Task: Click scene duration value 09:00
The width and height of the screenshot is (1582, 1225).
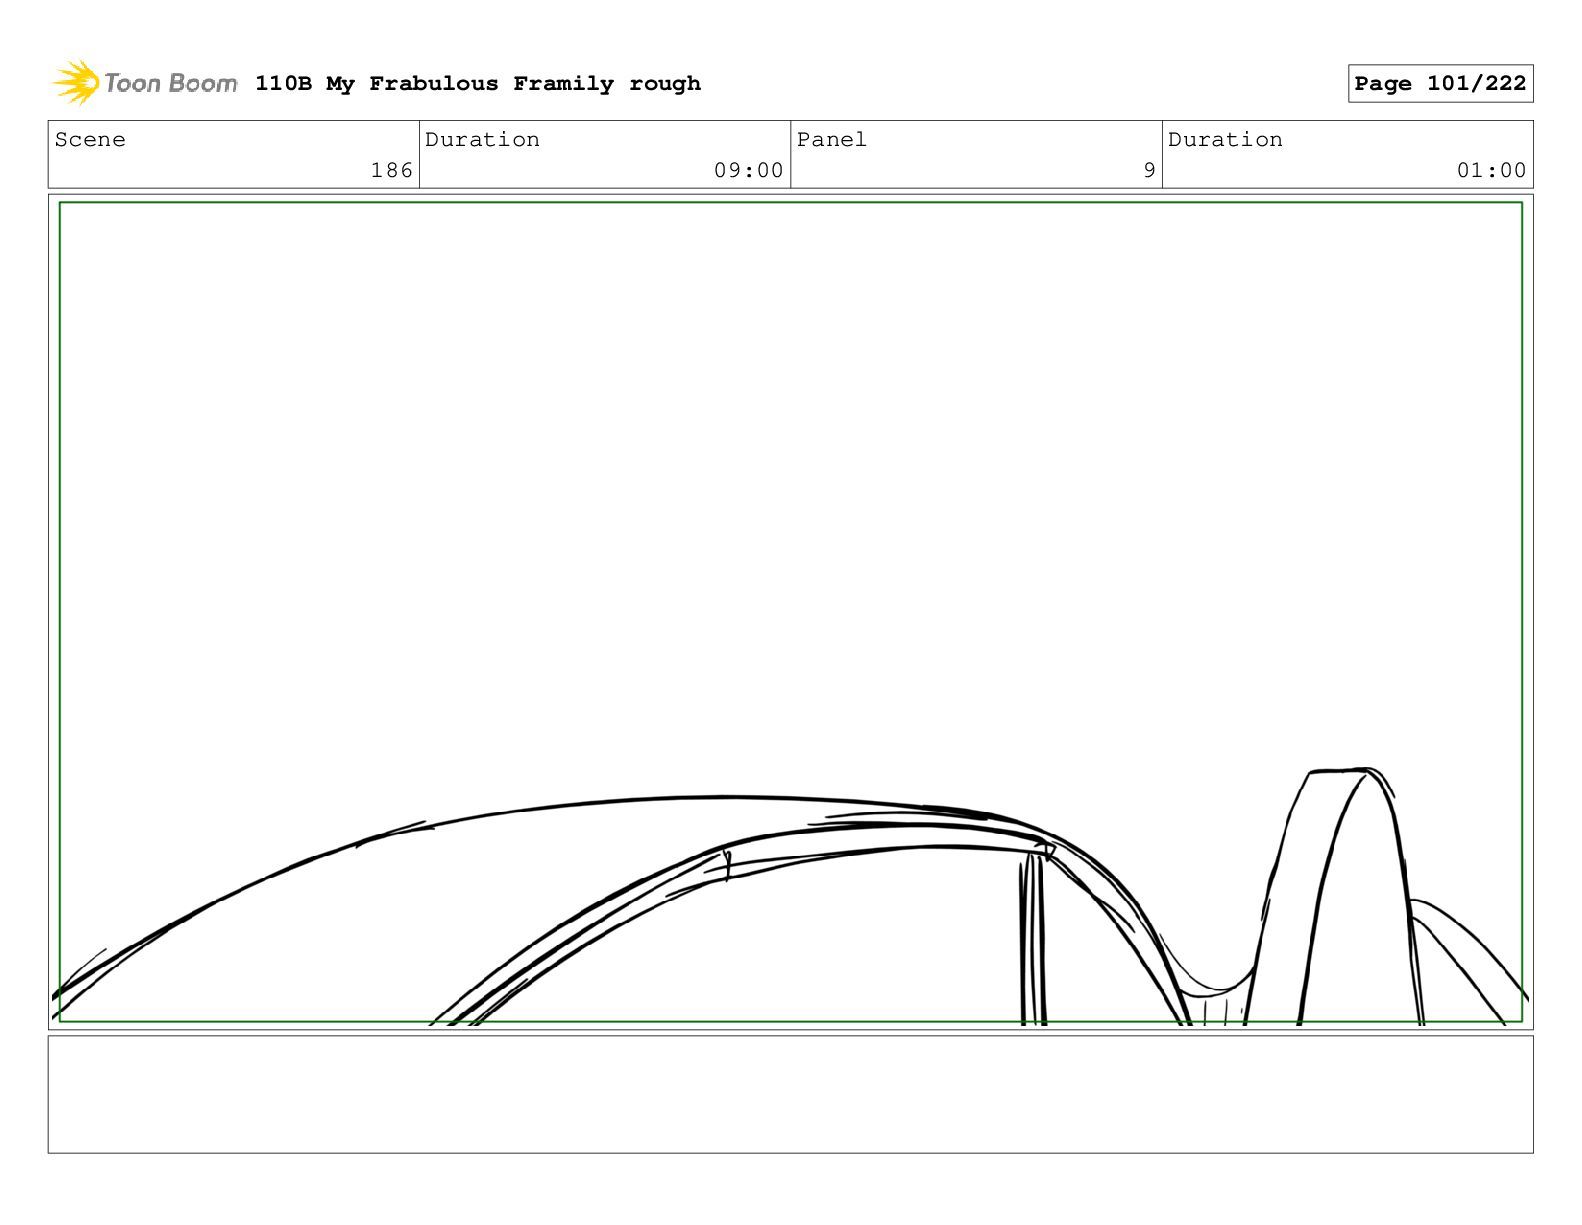Action: (x=749, y=171)
